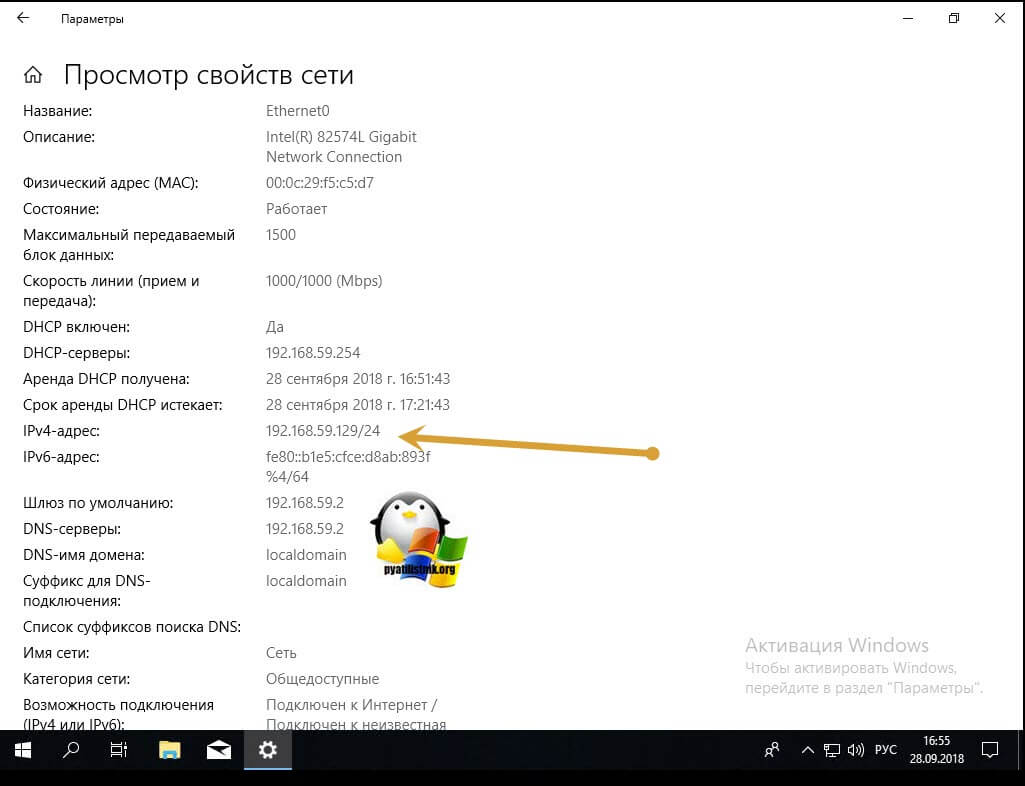Launch File Explorer from taskbar

point(169,750)
